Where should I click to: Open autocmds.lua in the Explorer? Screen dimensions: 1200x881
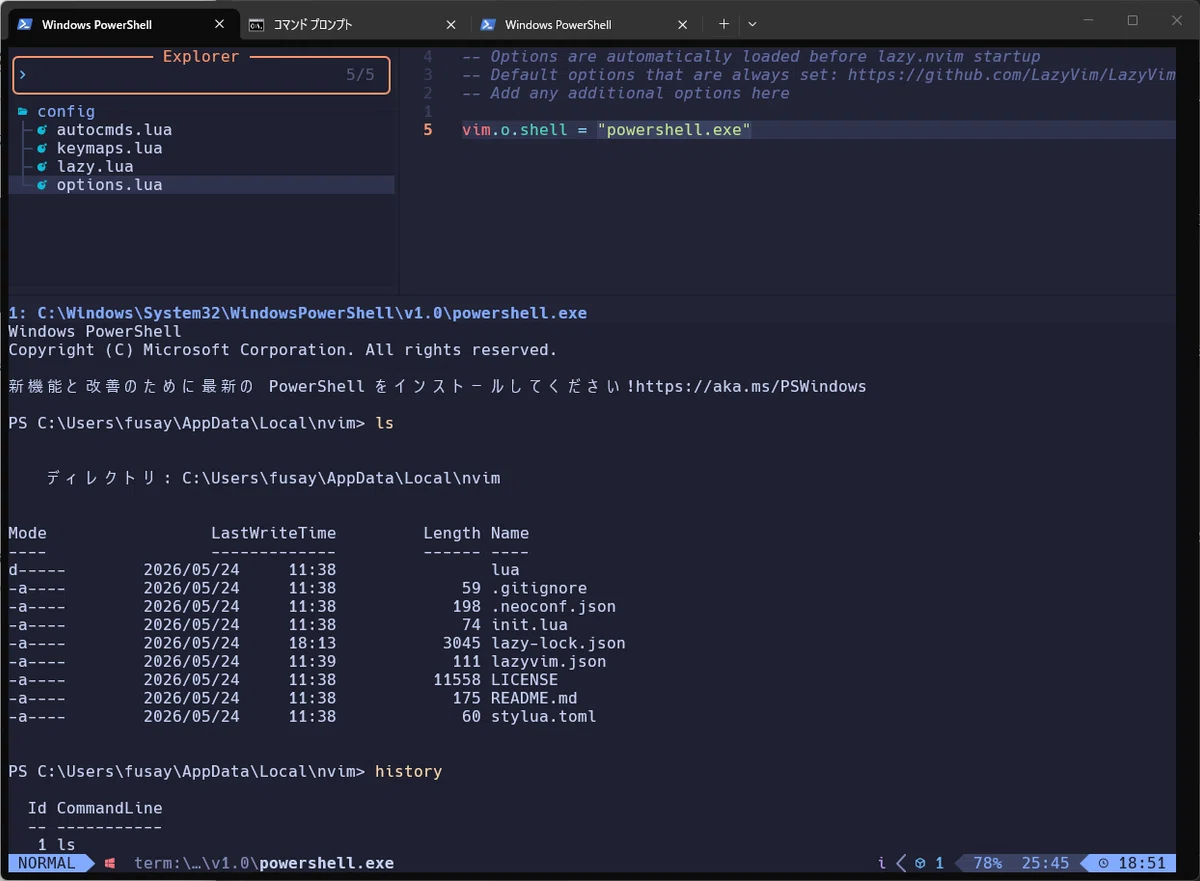click(x=114, y=130)
